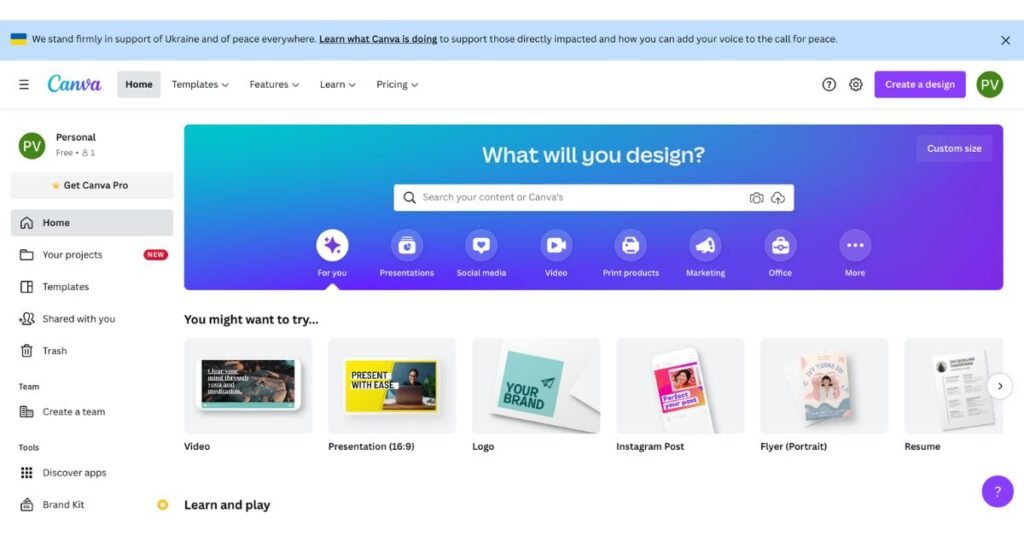Viewport: 1024px width, 536px height.
Task: Open the Print products category icon
Action: (x=631, y=245)
